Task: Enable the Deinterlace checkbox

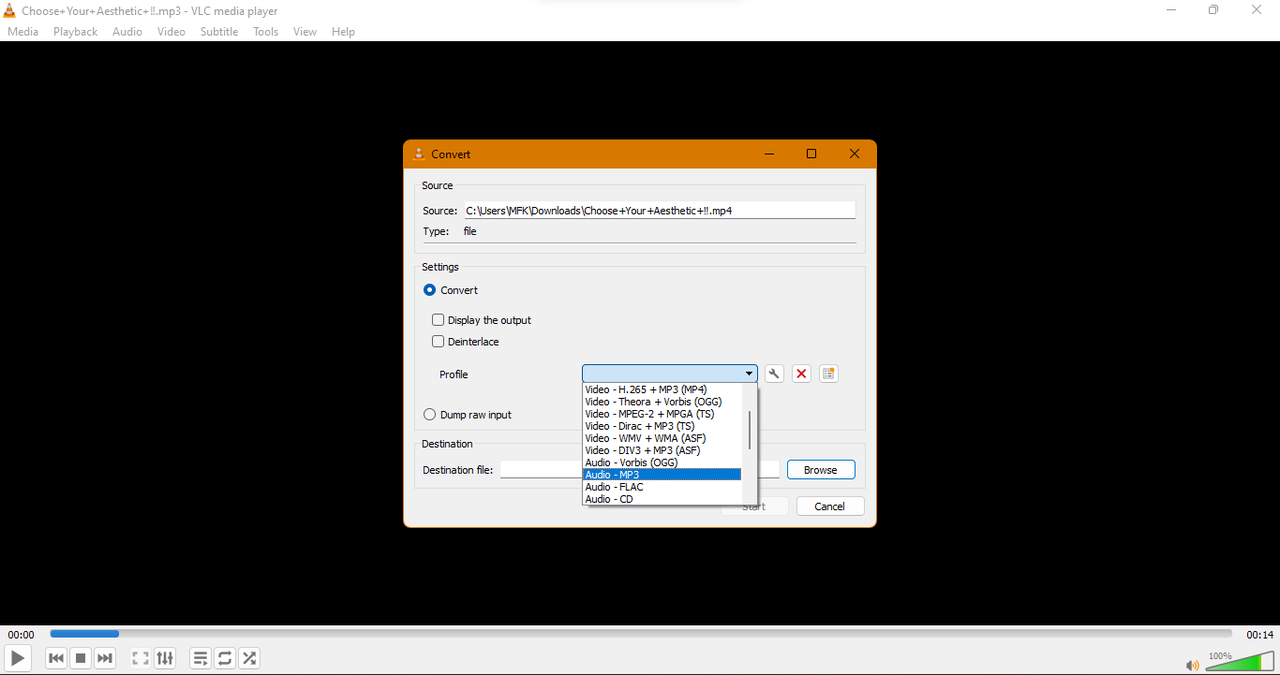Action: (438, 342)
